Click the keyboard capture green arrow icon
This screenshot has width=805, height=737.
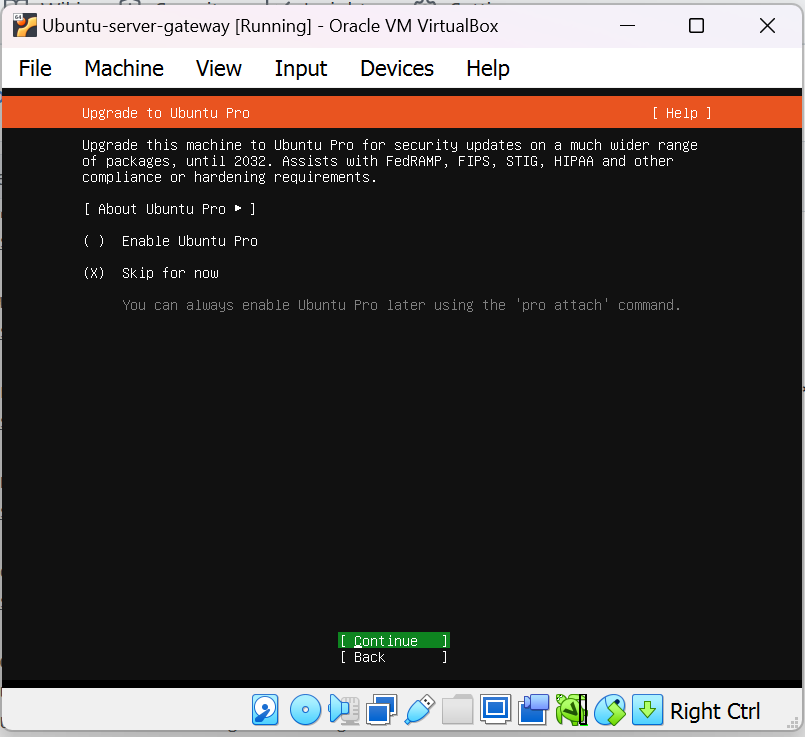(647, 710)
